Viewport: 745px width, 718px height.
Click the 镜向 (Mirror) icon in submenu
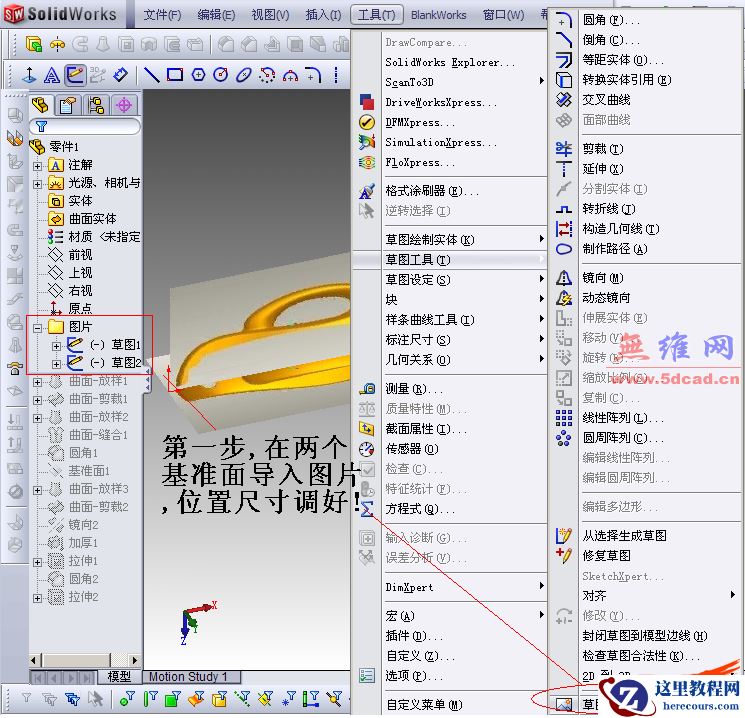point(564,277)
